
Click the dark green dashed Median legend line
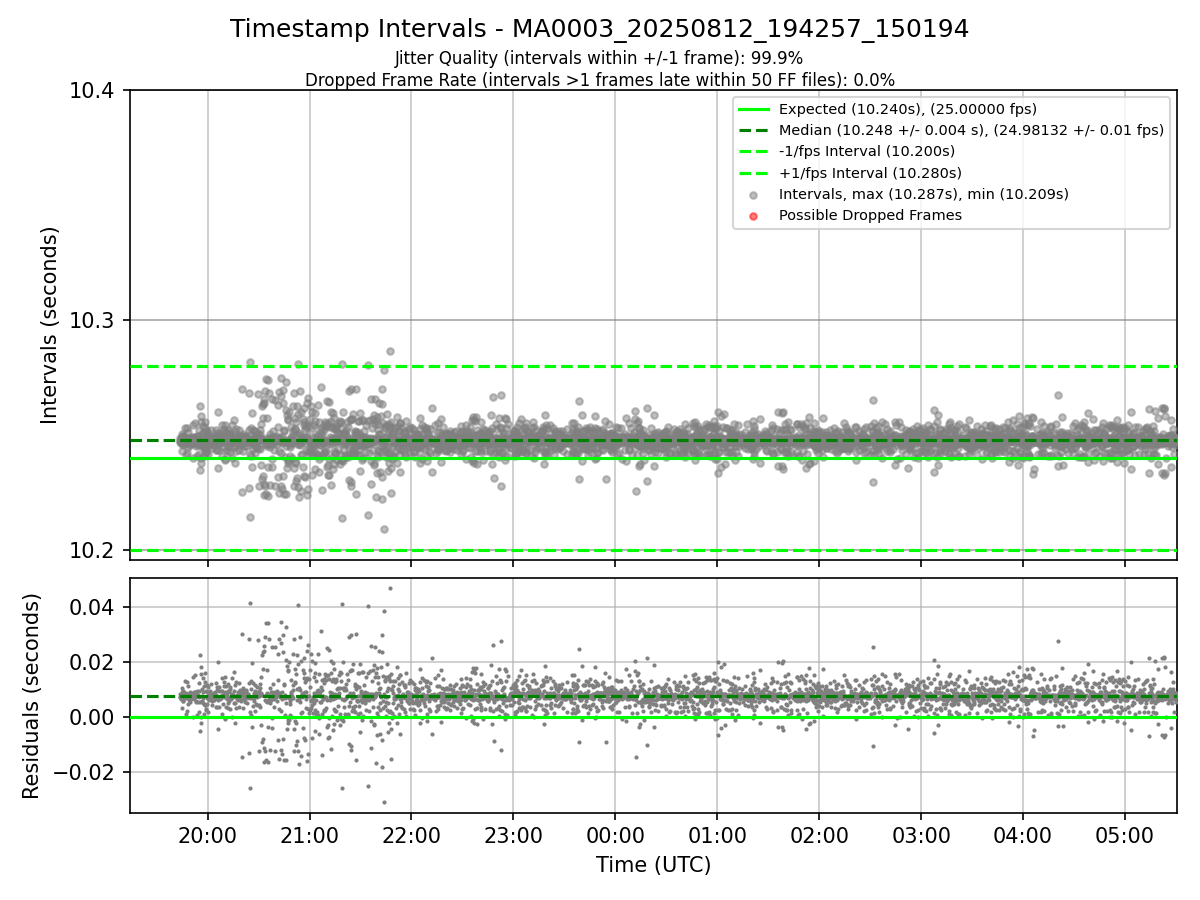coord(754,131)
